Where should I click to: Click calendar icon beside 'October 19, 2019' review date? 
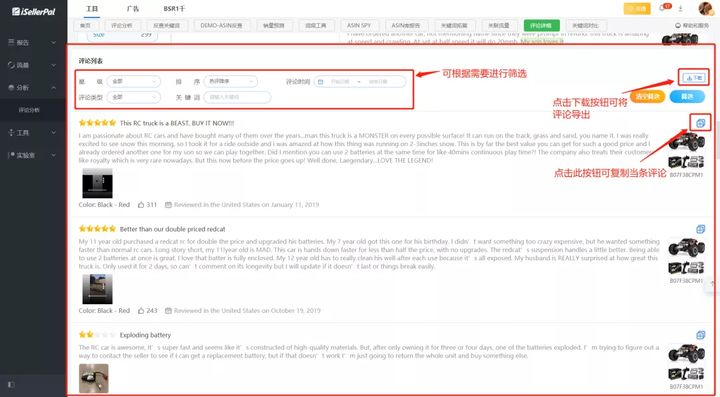[x=168, y=310]
